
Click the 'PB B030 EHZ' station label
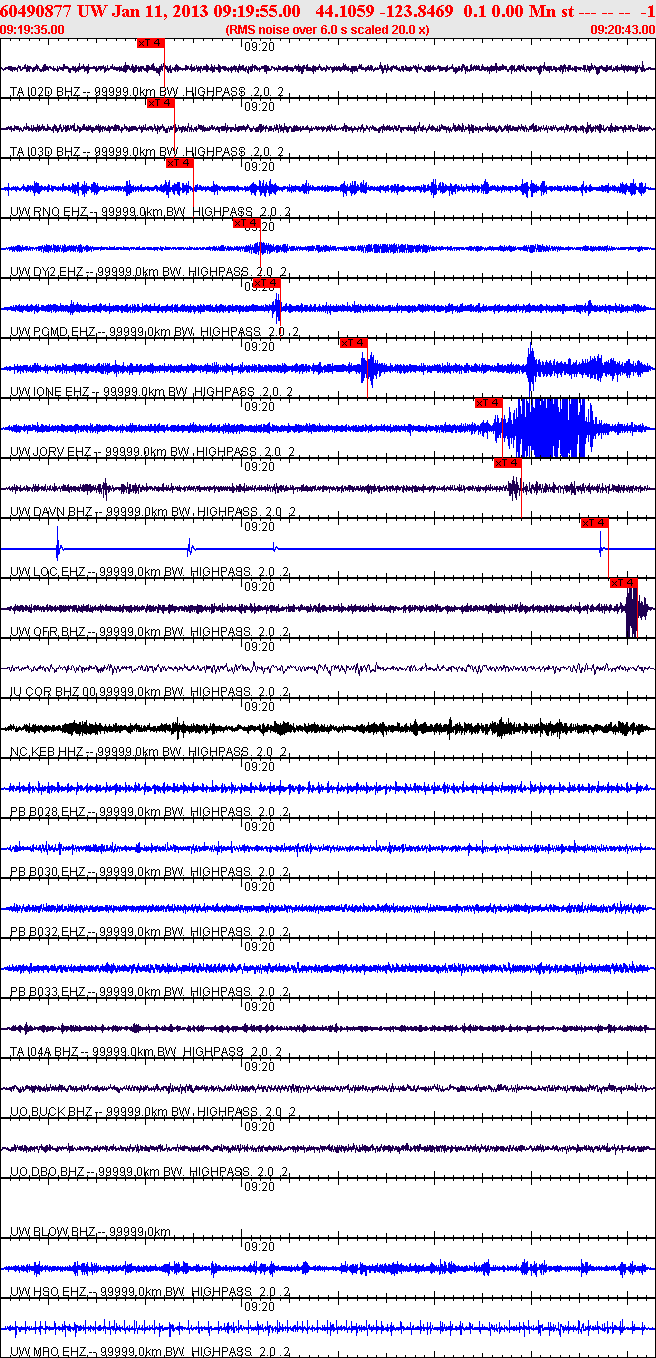coord(48,872)
